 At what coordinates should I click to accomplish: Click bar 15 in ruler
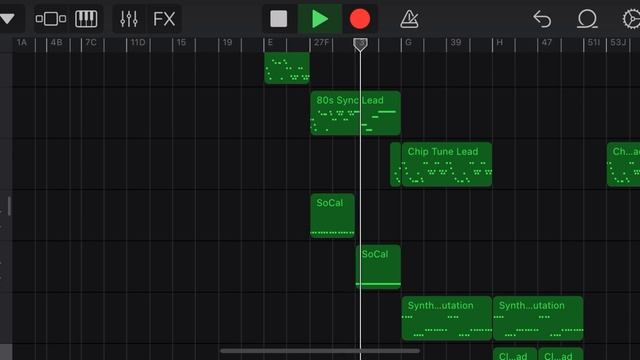(x=181, y=42)
